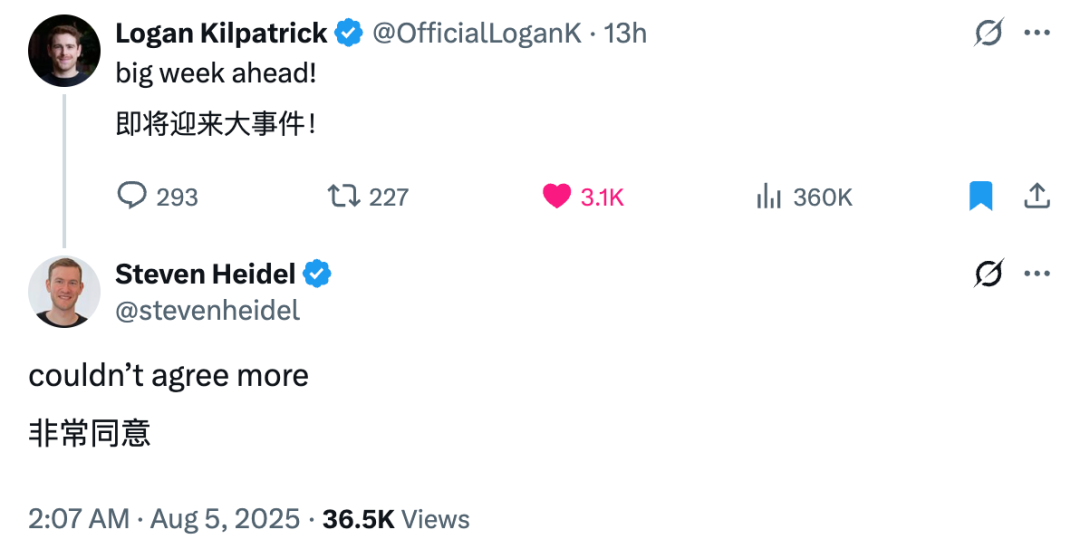Click the 2:07 AM · Aug 5, 2025 timestamp

coord(164,519)
